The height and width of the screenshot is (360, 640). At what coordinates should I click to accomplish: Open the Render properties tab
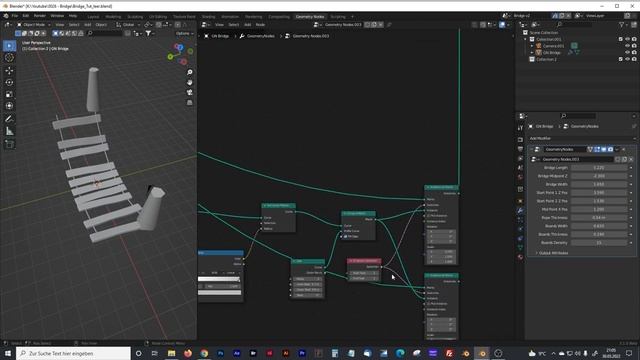tap(520, 140)
